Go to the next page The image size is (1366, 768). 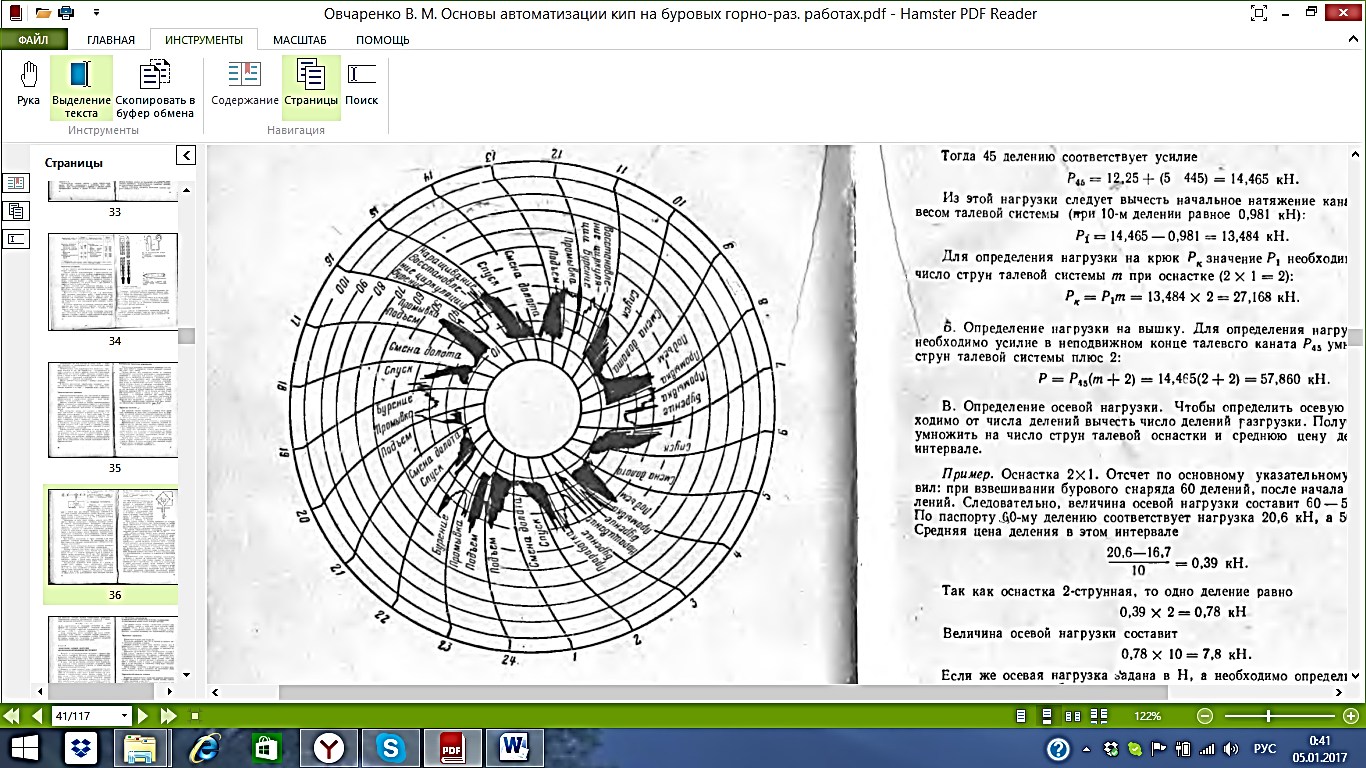pos(143,716)
